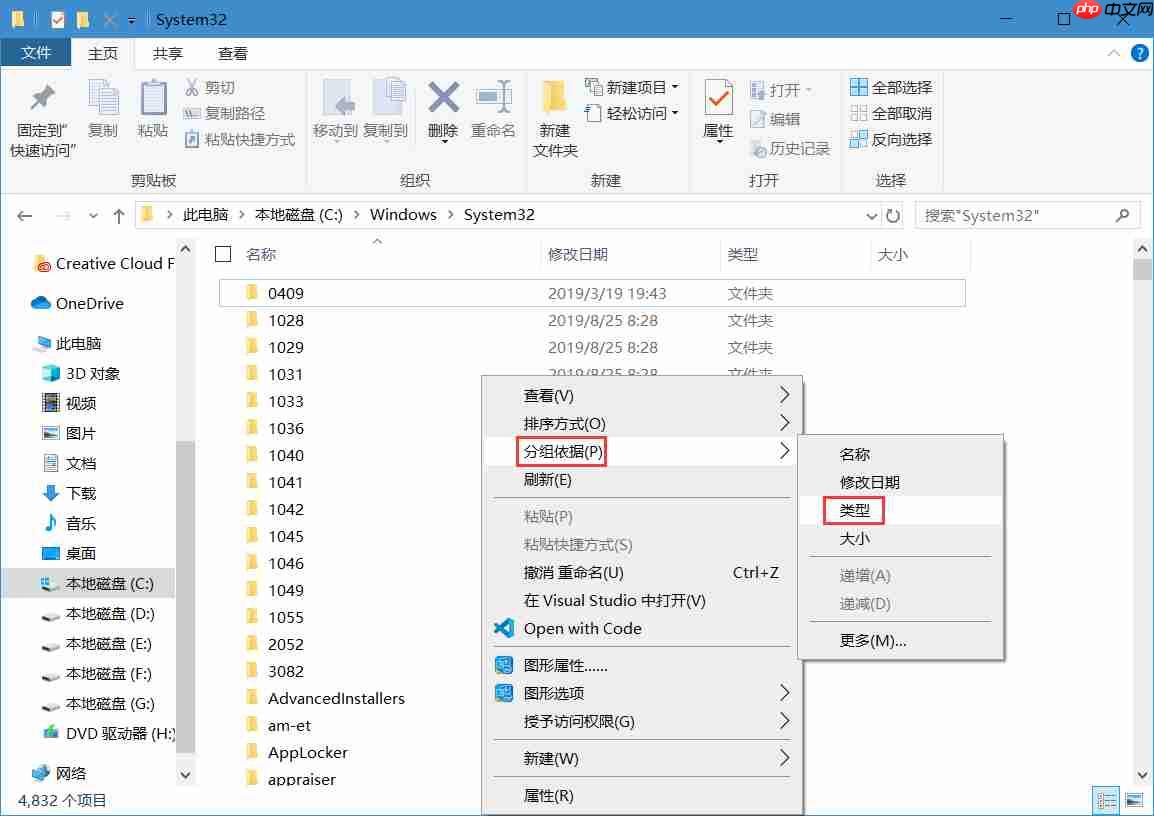Choose 递增(A) ascending sort order
The height and width of the screenshot is (816, 1154).
867,575
